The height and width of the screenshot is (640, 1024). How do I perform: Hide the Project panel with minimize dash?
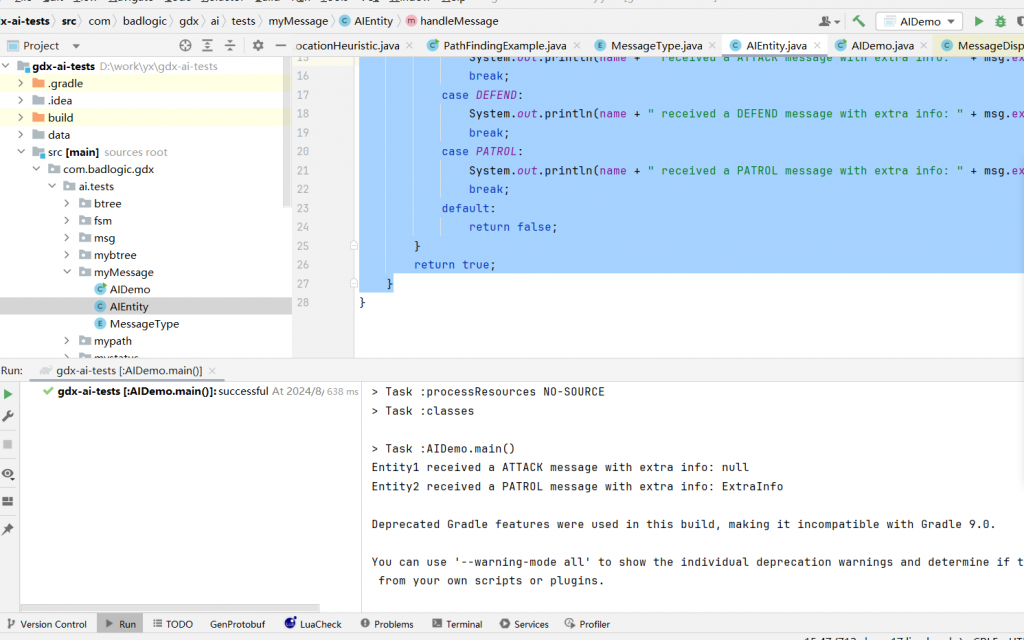[x=281, y=45]
